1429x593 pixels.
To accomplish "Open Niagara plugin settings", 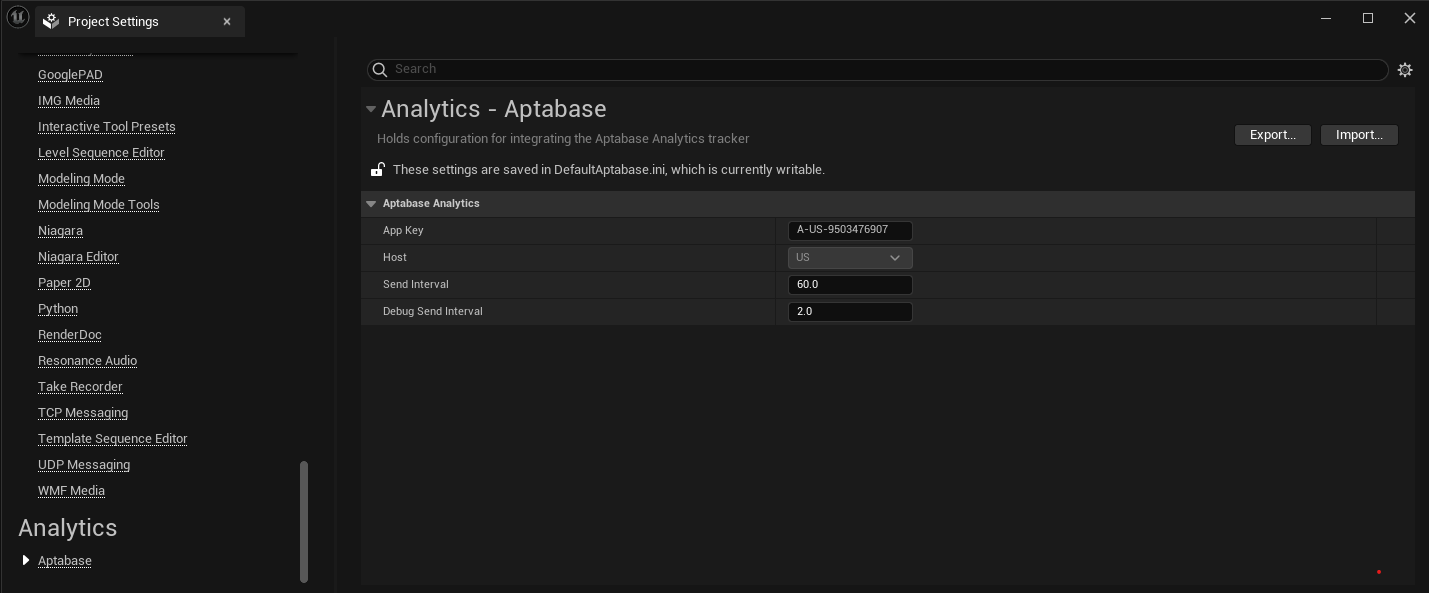I will pyautogui.click(x=60, y=231).
